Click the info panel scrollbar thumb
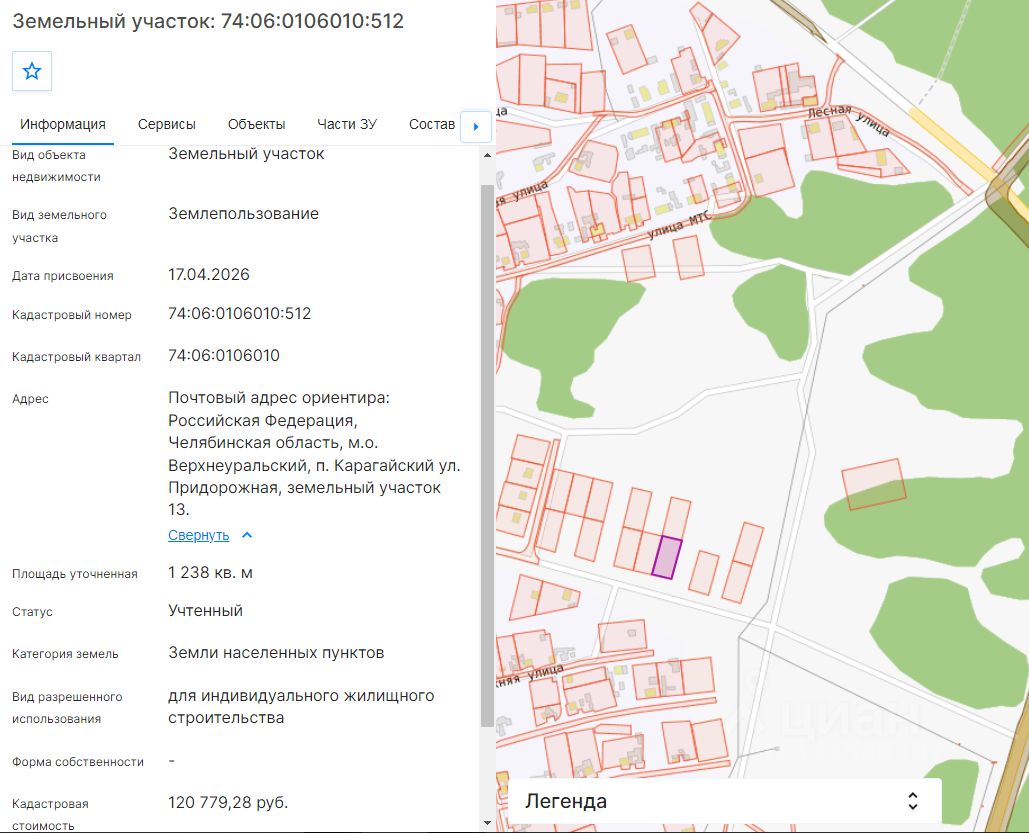1029x833 pixels. 487,456
